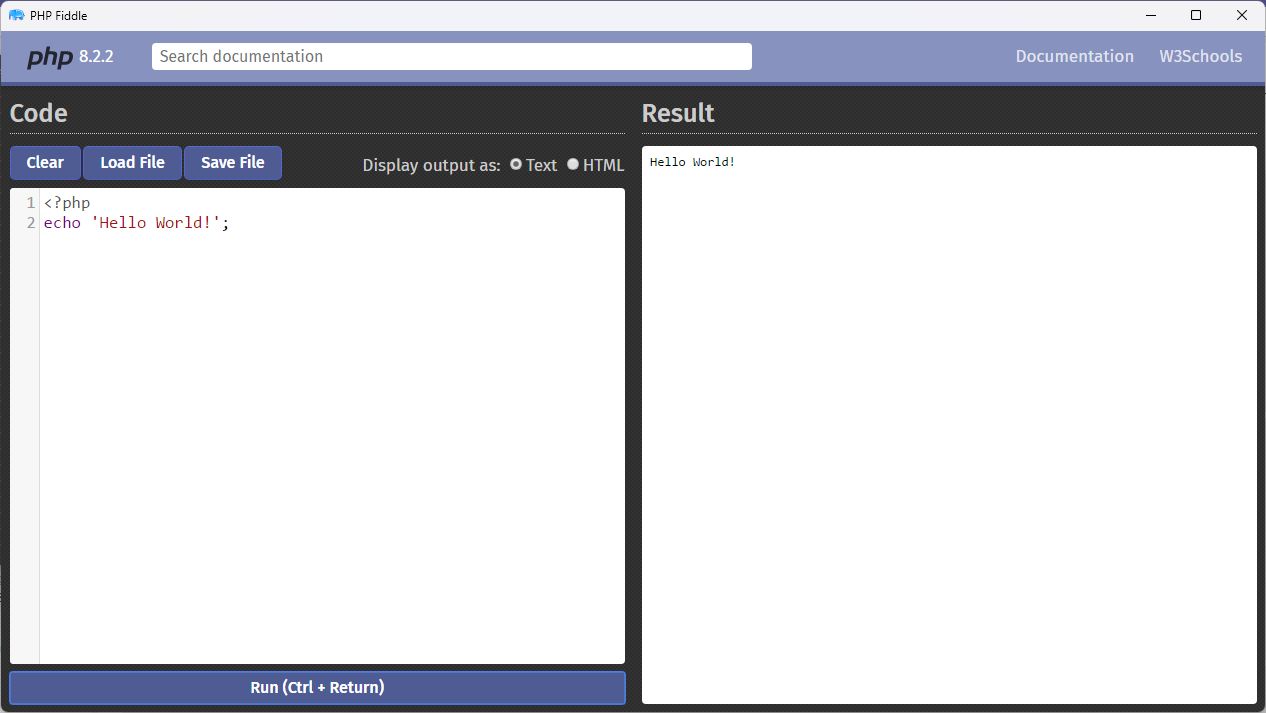Click the Display output as label
1266x713 pixels.
(431, 165)
